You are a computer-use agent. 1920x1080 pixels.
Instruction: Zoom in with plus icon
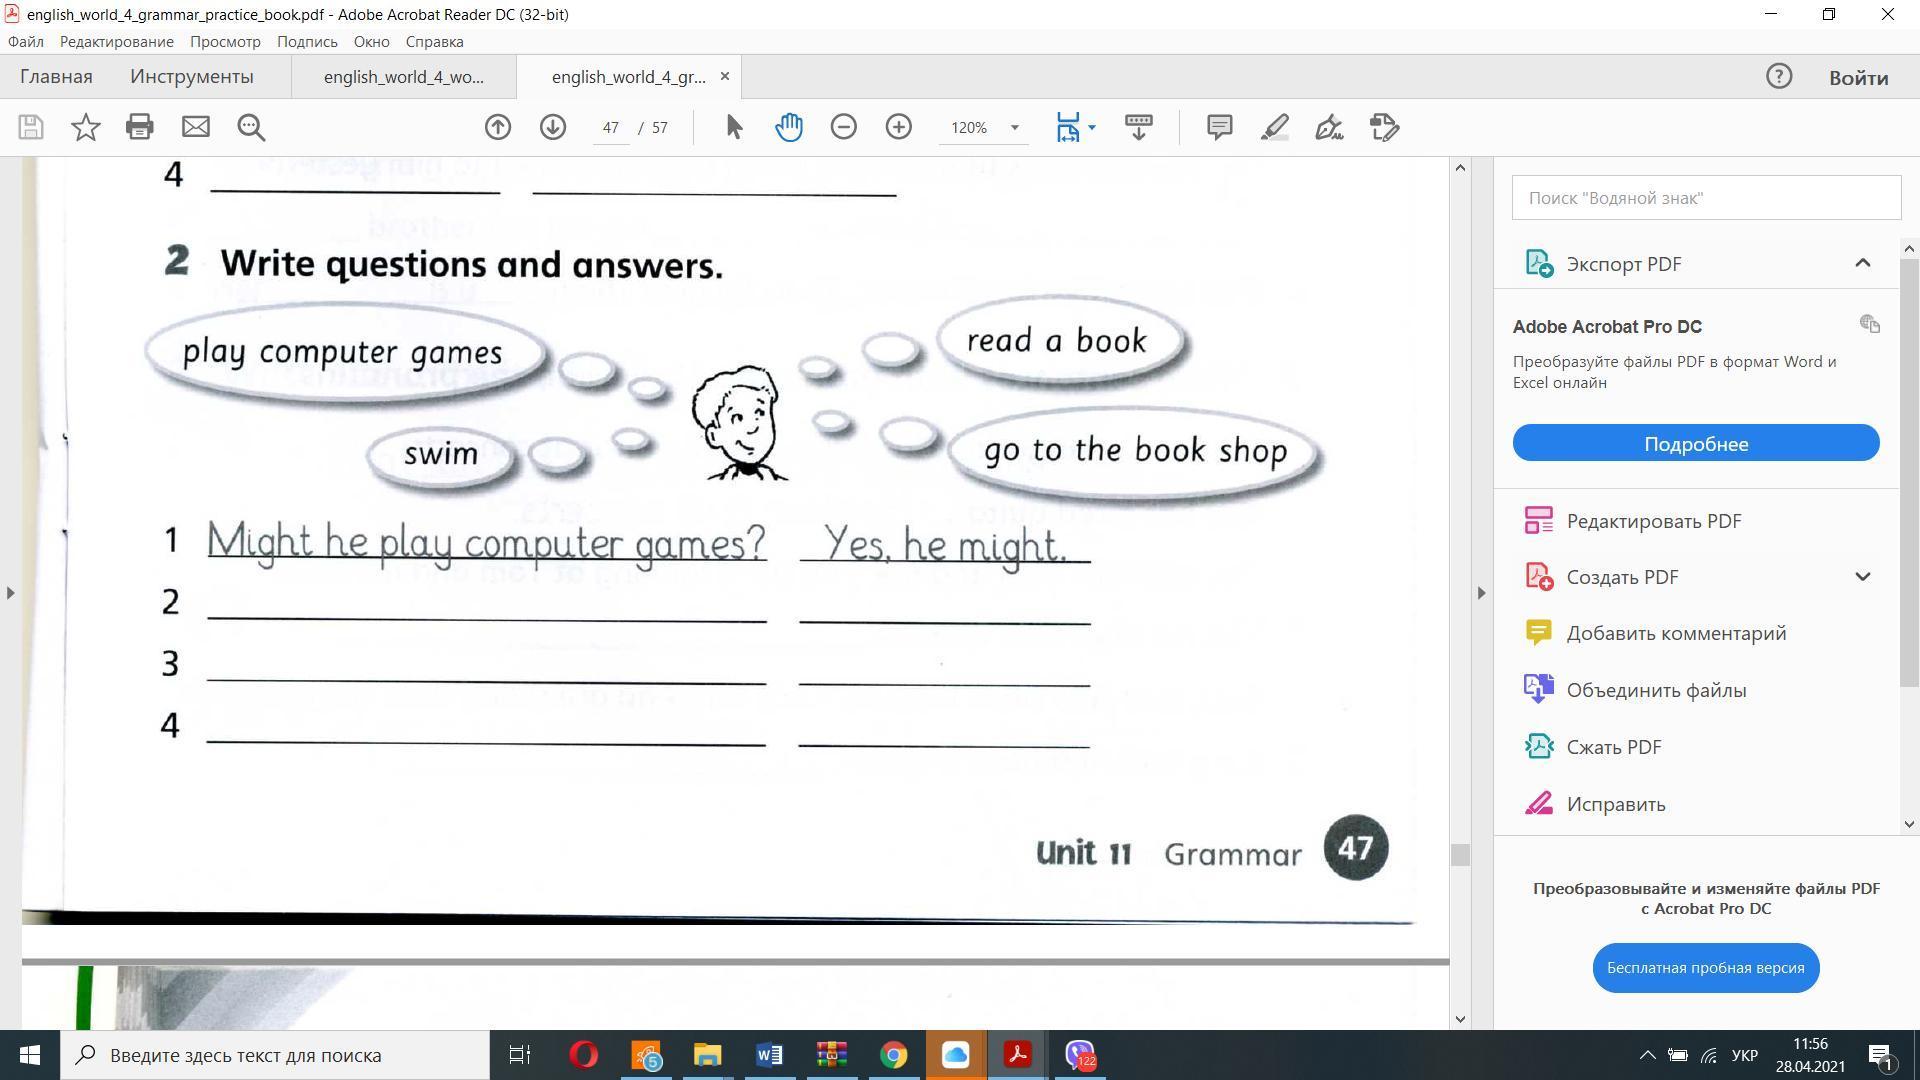click(899, 127)
